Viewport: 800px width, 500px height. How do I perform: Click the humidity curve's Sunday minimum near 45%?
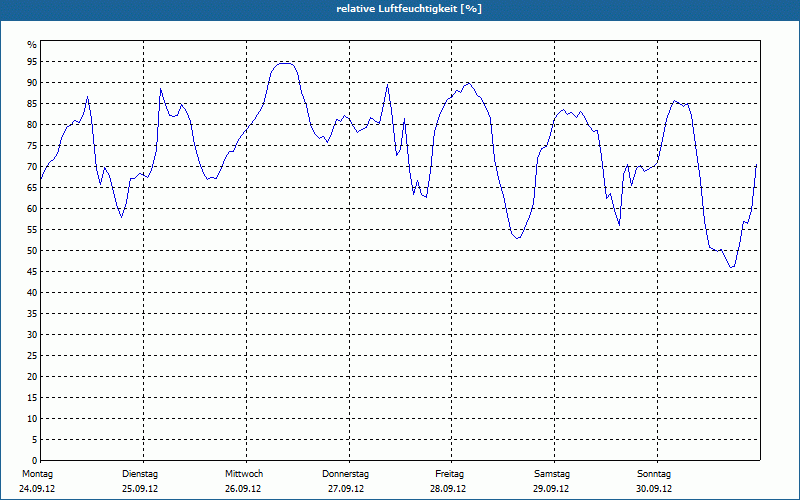(x=732, y=267)
